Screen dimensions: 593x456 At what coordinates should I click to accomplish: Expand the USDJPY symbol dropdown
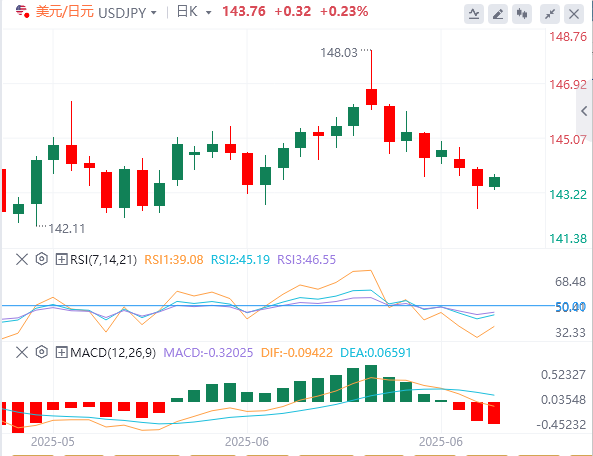(154, 13)
